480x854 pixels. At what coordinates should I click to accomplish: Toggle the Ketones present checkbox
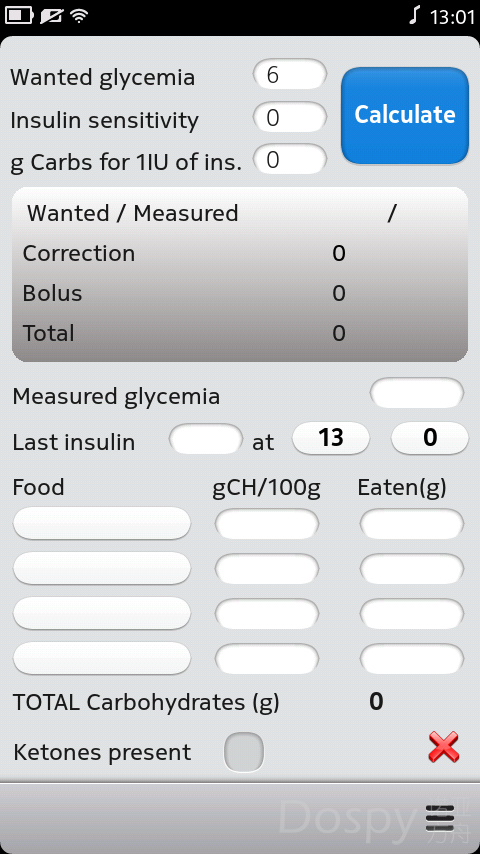(x=244, y=752)
